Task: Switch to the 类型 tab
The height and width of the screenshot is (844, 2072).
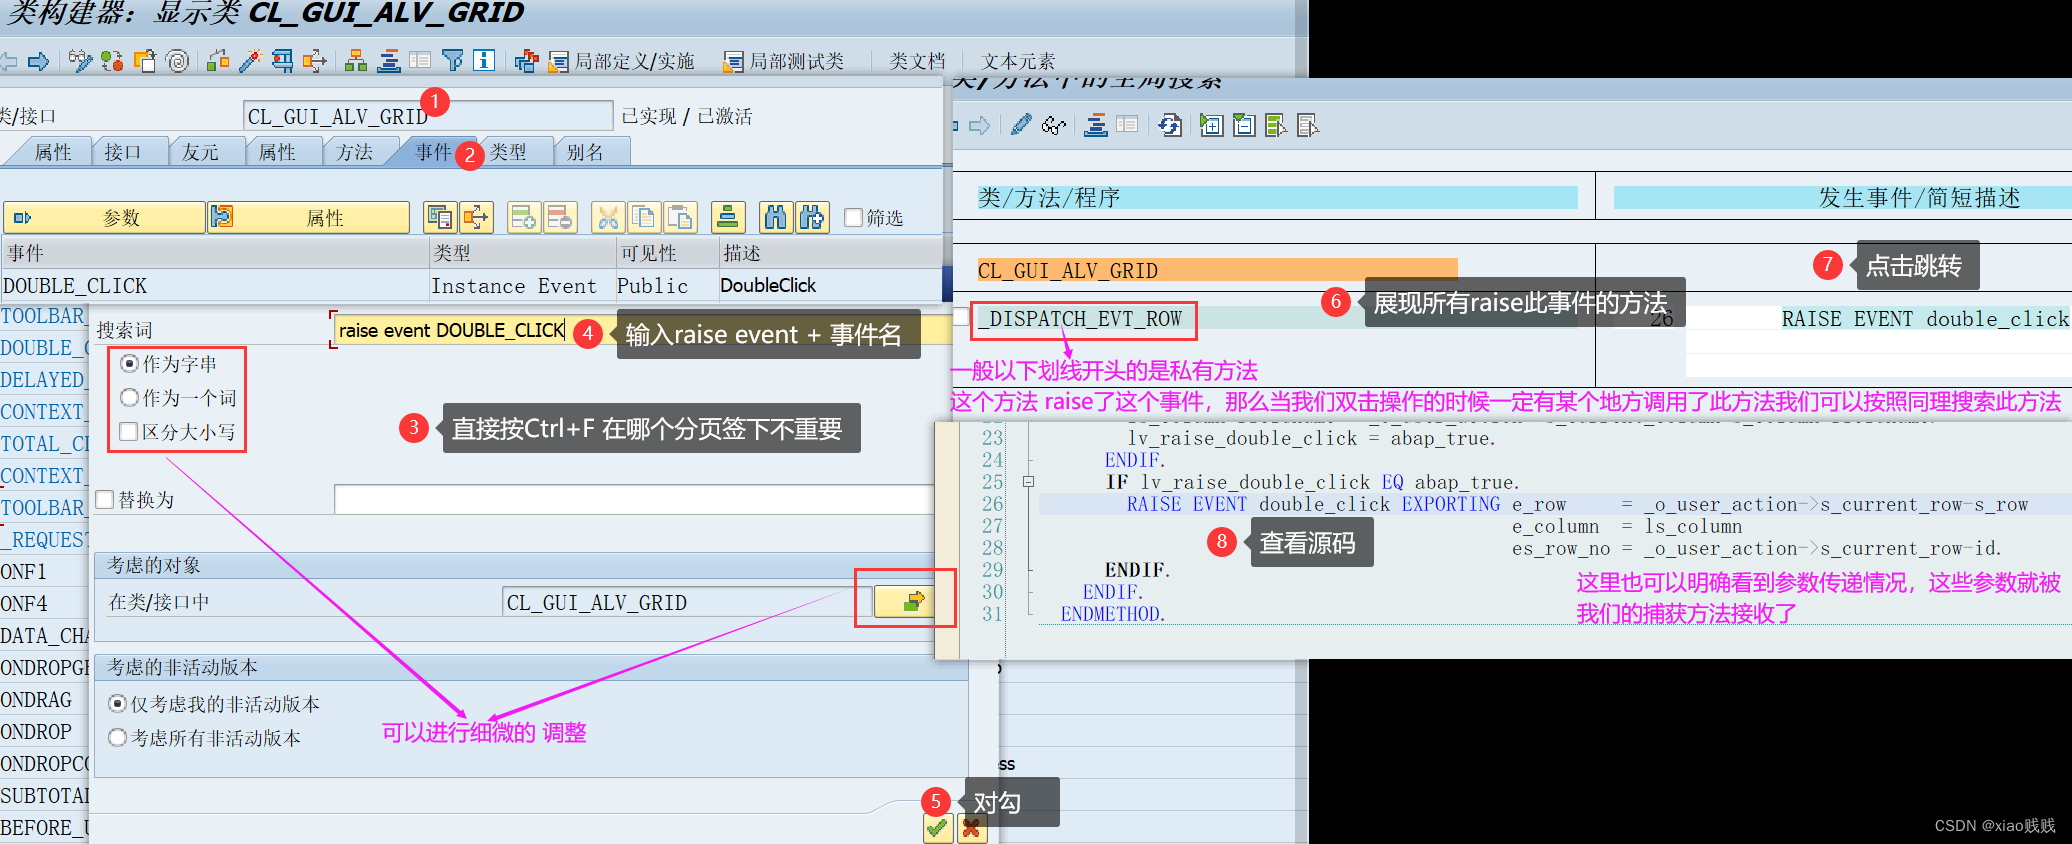Action: pos(508,152)
